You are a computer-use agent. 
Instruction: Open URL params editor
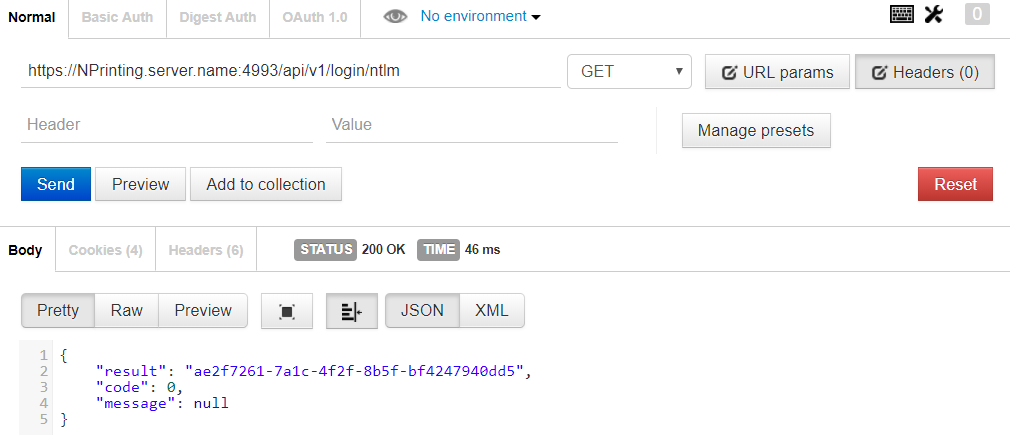click(x=777, y=72)
